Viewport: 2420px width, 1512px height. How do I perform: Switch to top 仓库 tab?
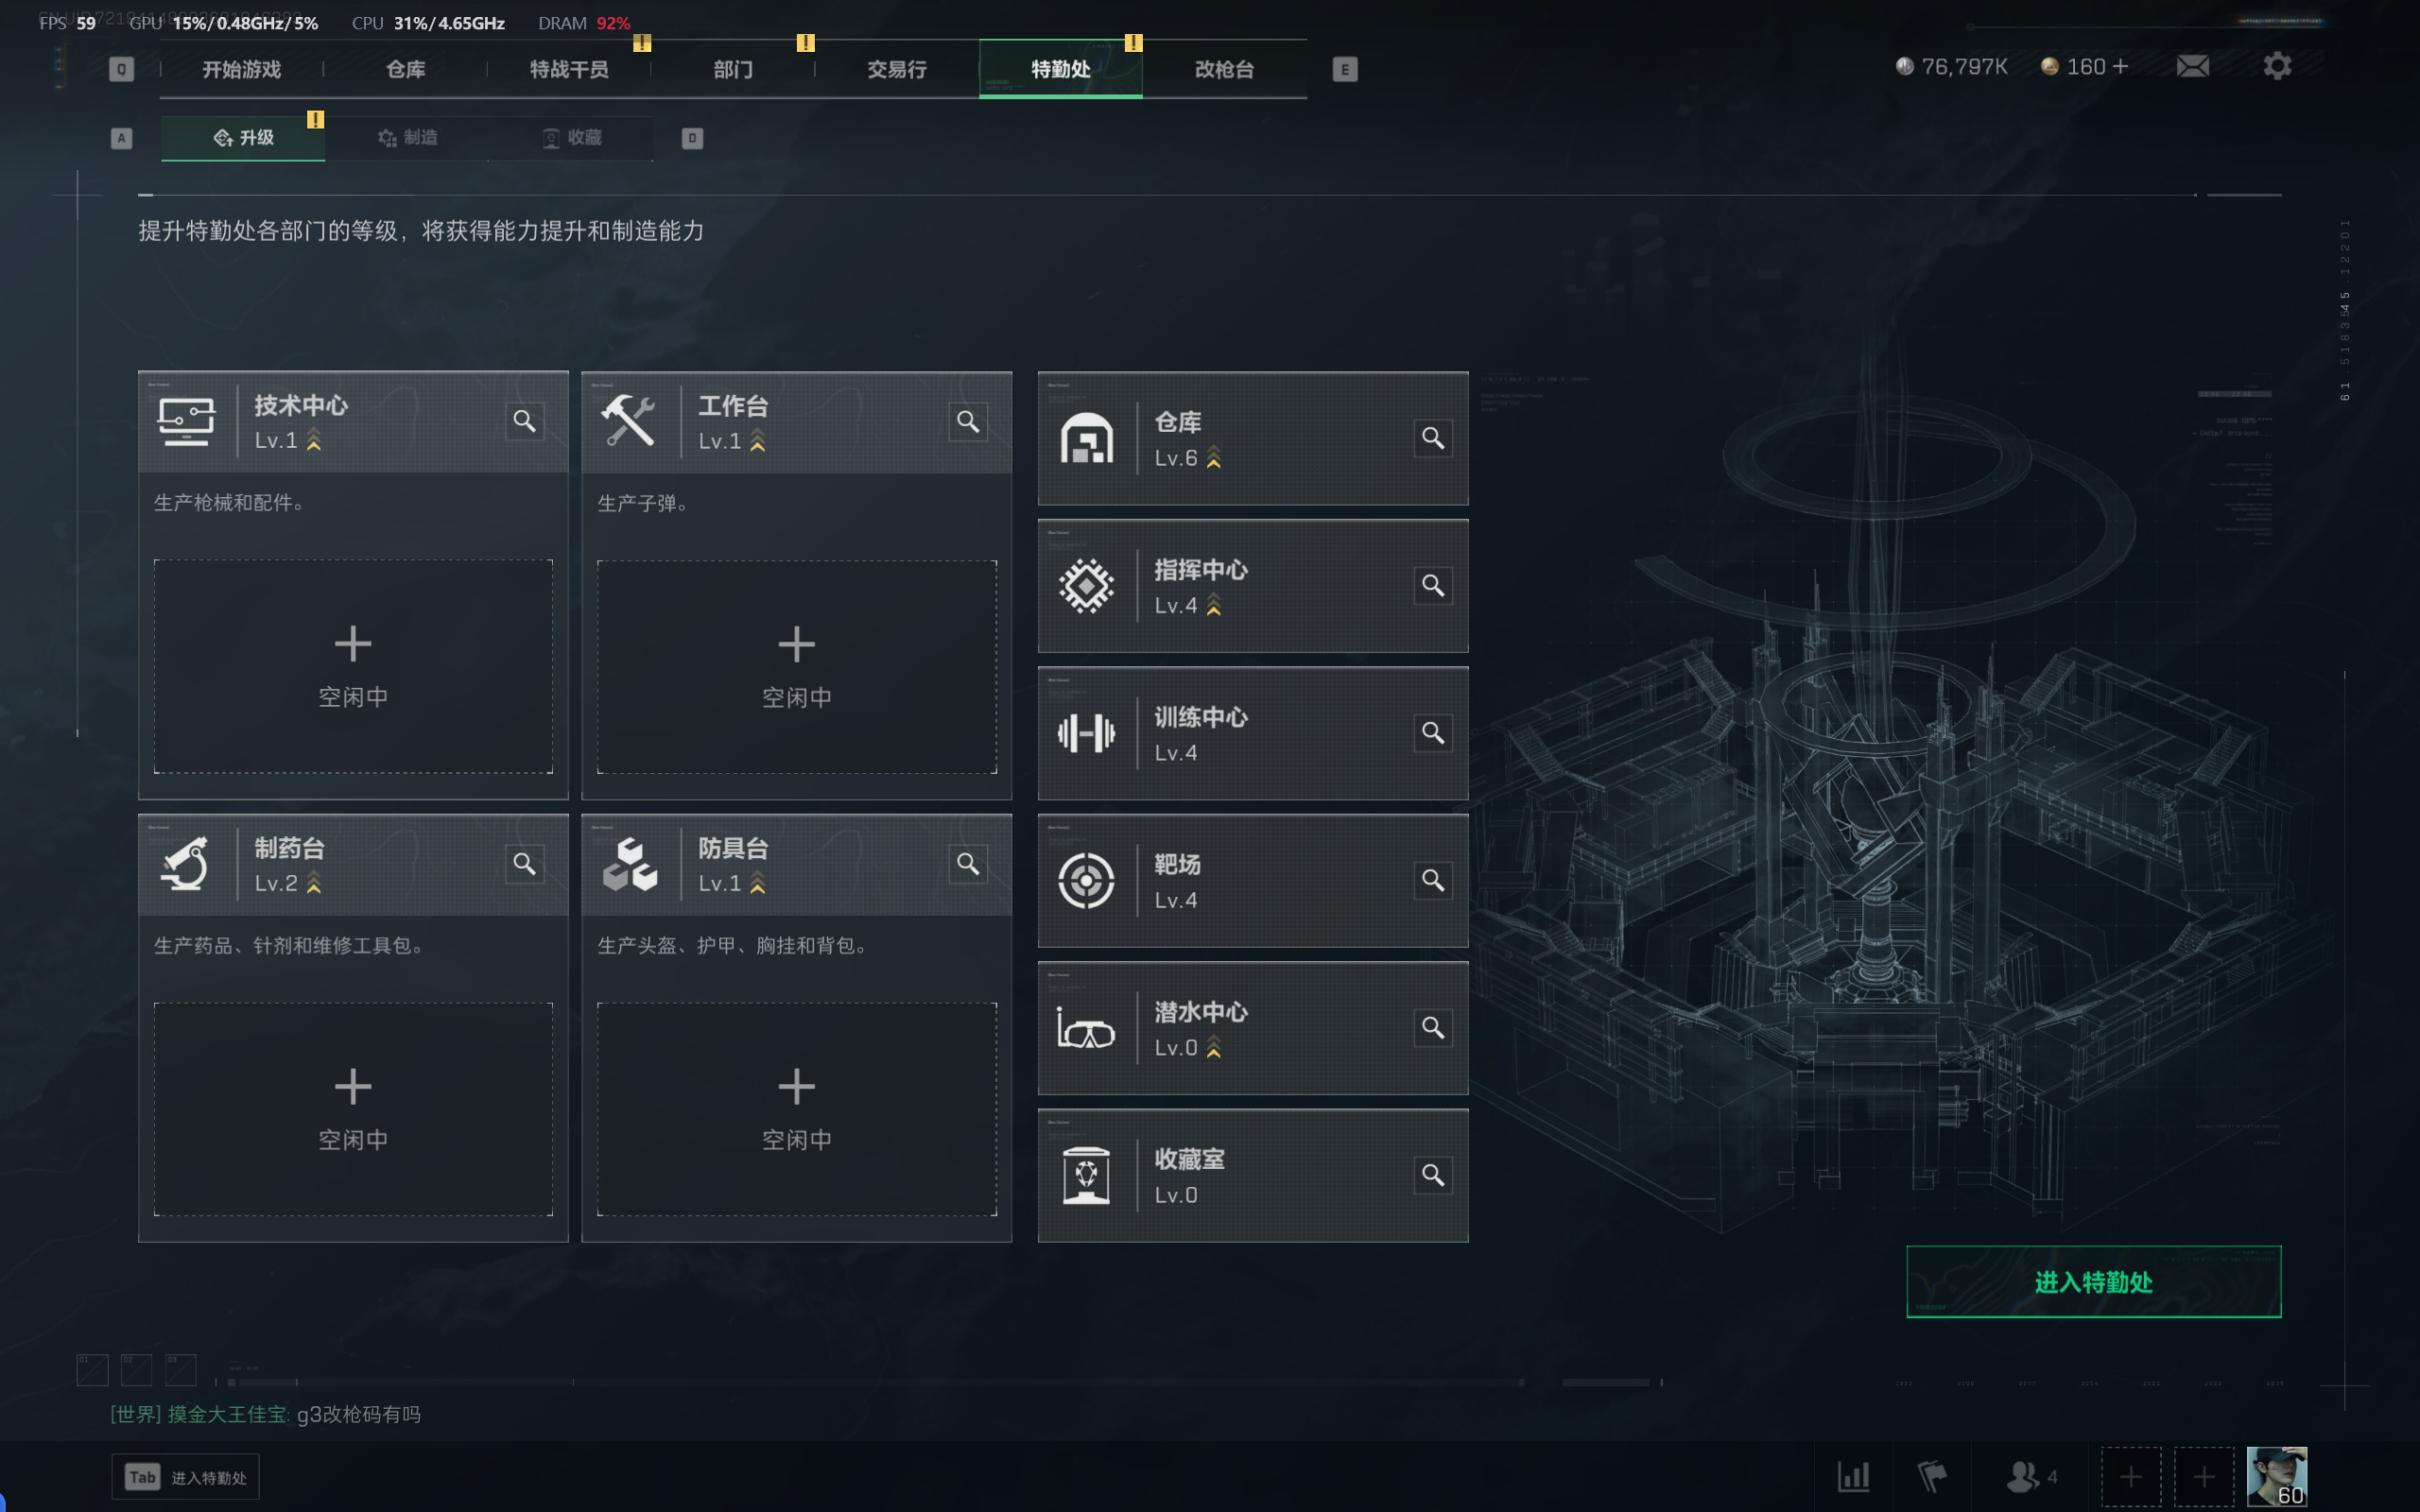[405, 69]
